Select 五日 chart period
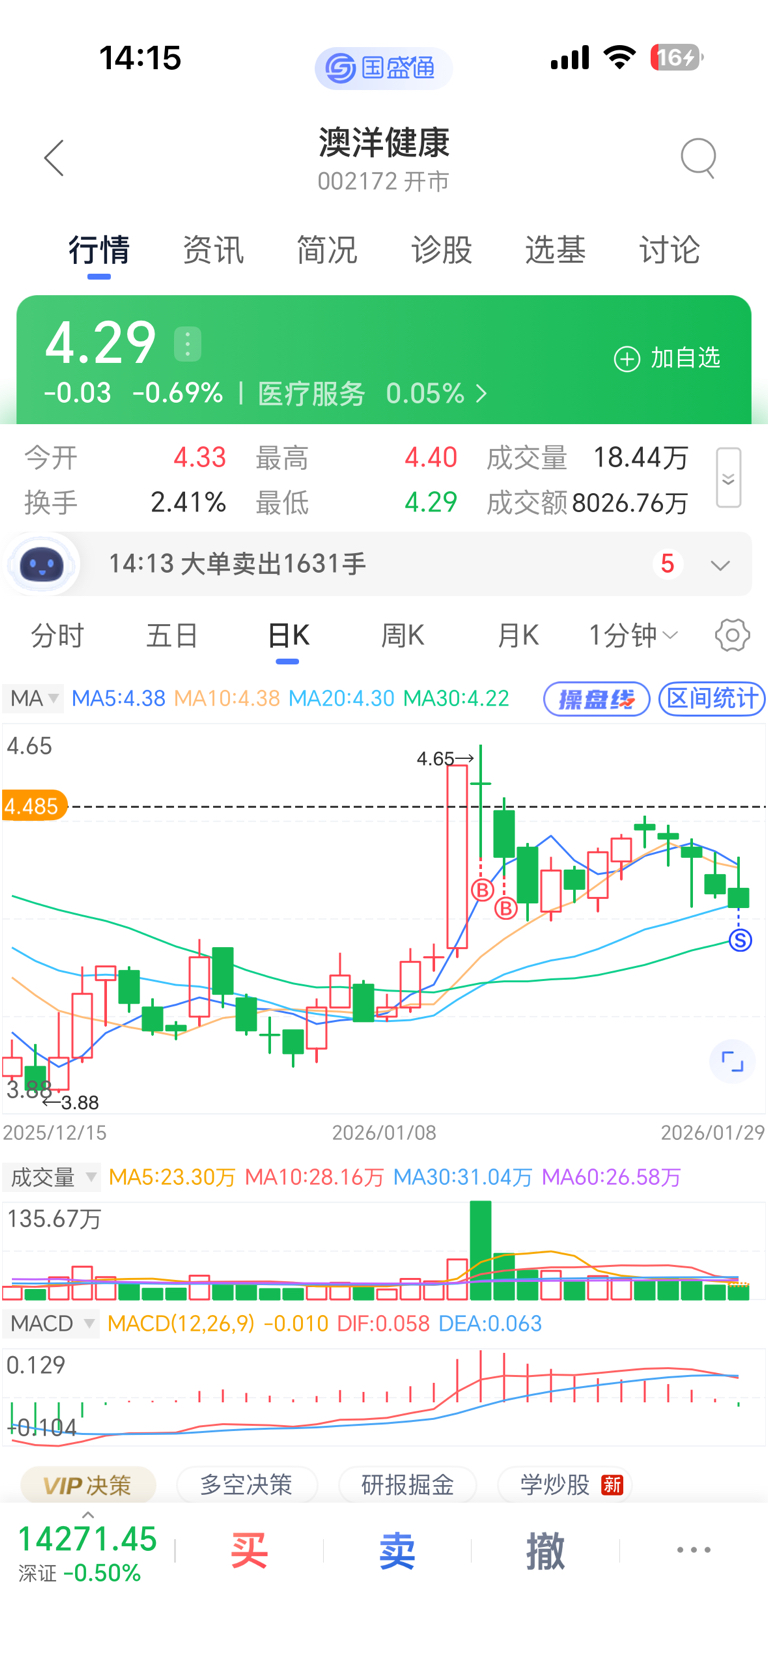This screenshot has width=769, height=1665. point(172,636)
